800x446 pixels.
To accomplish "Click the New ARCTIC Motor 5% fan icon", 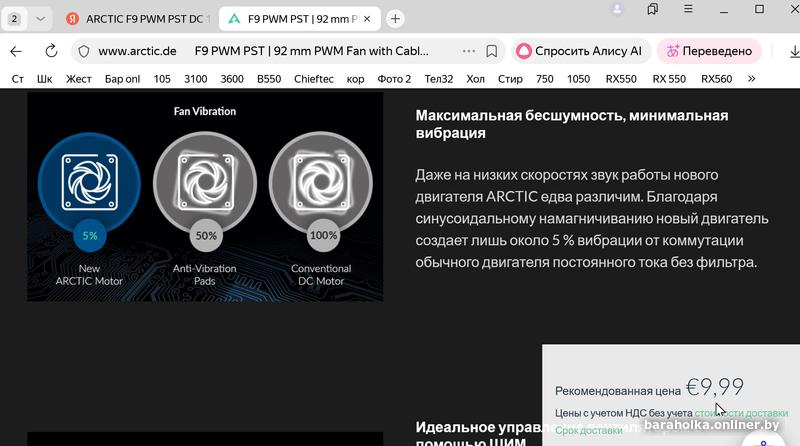I will click(89, 183).
